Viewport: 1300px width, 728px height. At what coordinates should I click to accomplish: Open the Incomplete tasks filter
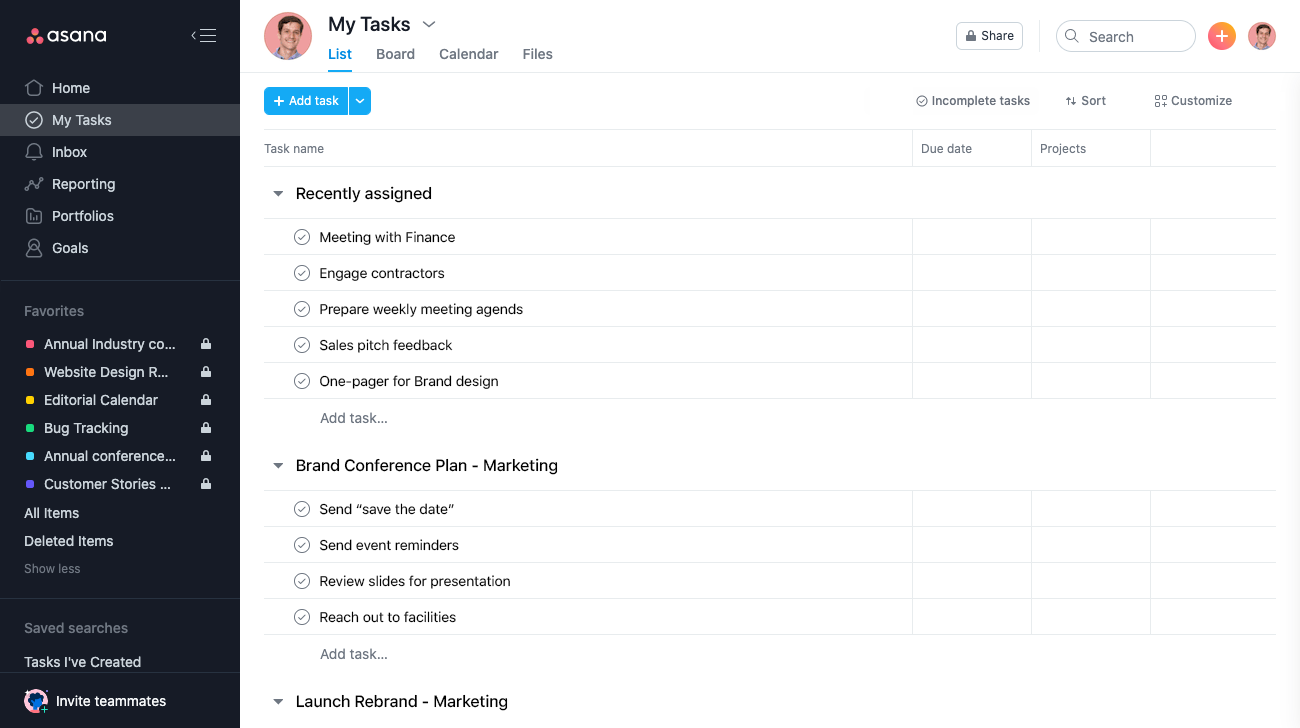pyautogui.click(x=973, y=101)
